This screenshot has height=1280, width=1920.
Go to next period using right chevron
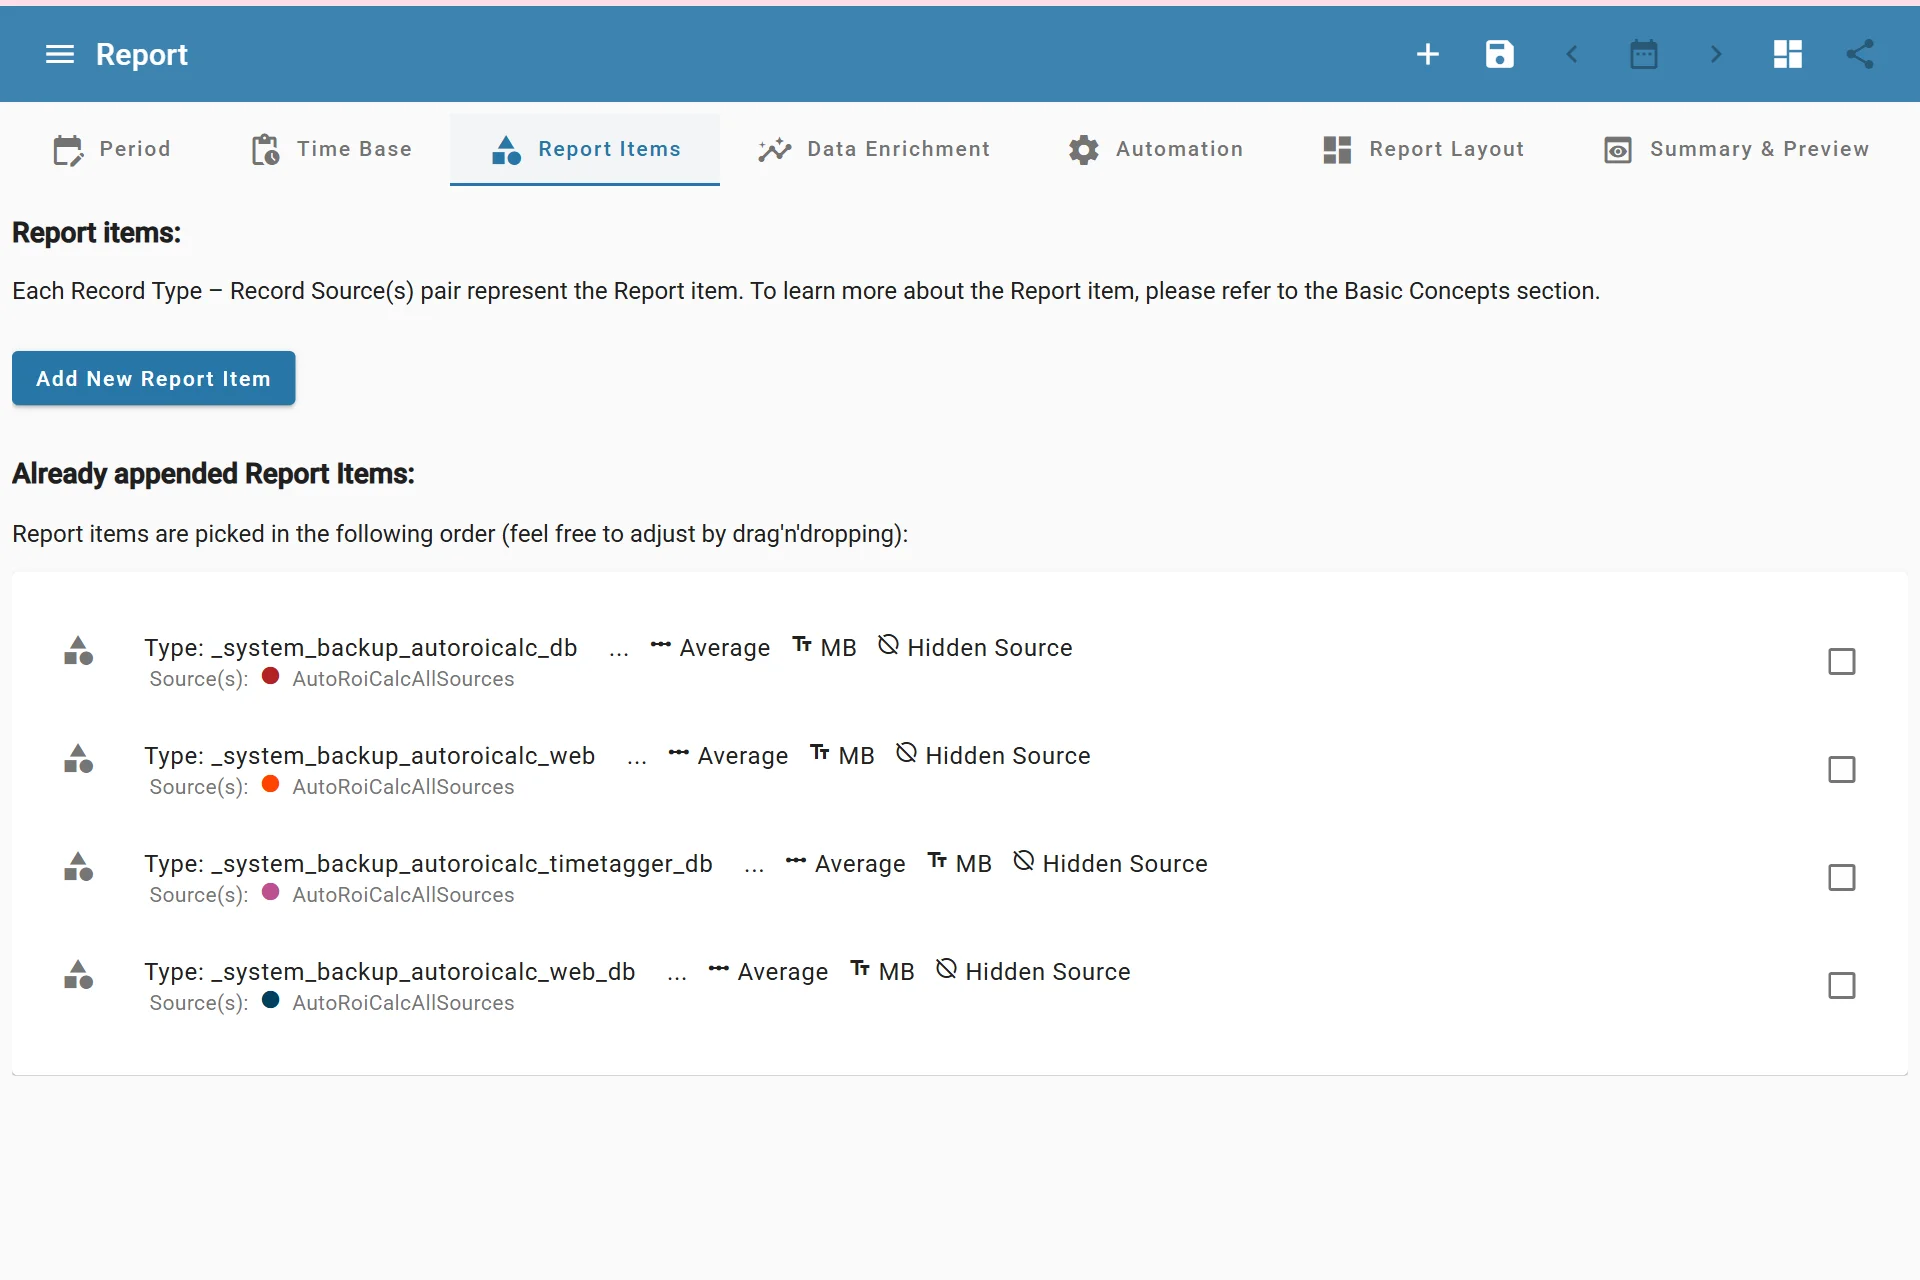(1716, 54)
